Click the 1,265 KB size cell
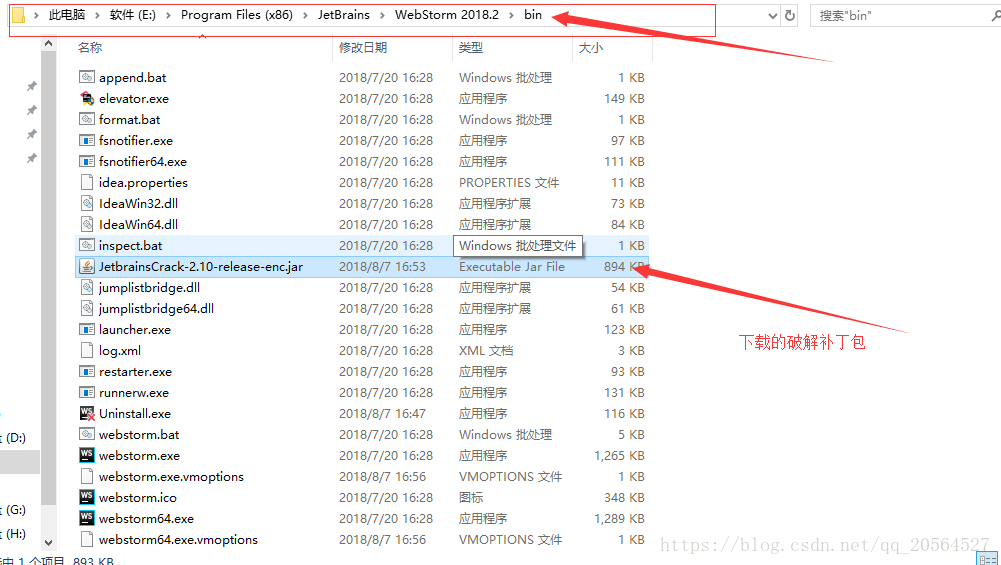Image resolution: width=1001 pixels, height=565 pixels. [619, 456]
